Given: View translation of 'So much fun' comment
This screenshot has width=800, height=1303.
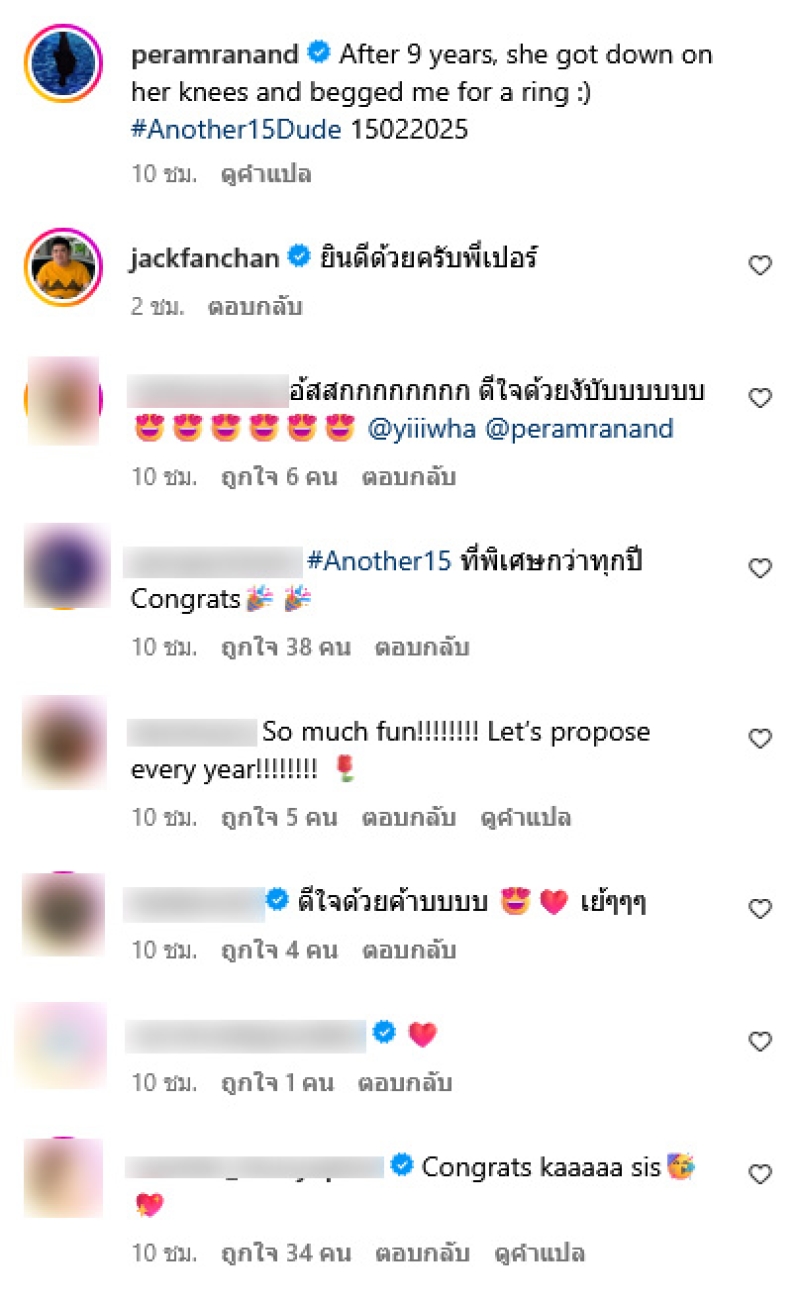Looking at the screenshot, I should pos(526,817).
